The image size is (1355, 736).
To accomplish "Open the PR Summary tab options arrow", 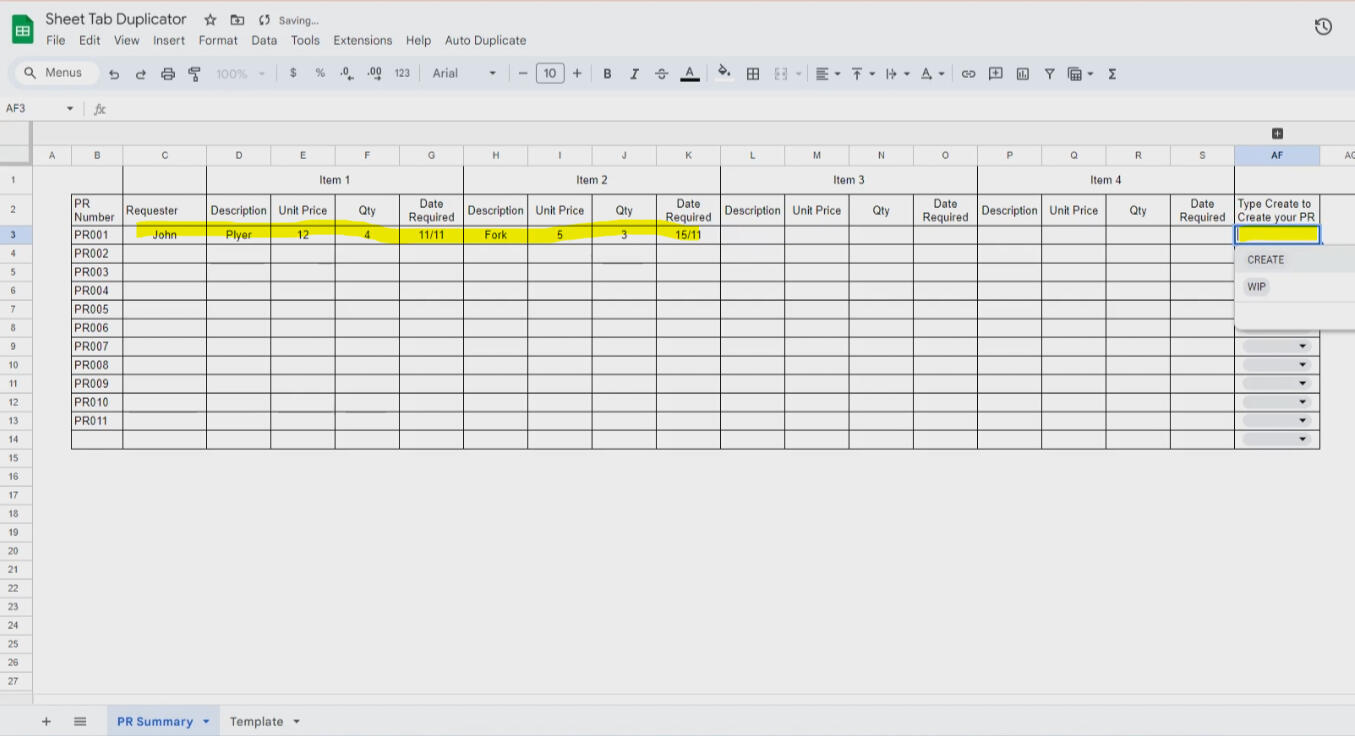I will [x=206, y=722].
